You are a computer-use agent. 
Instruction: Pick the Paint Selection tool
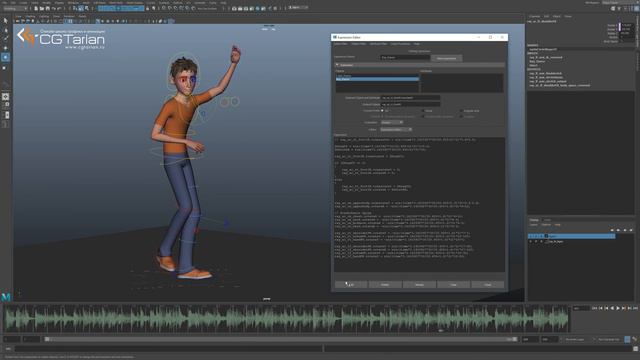tap(5, 39)
